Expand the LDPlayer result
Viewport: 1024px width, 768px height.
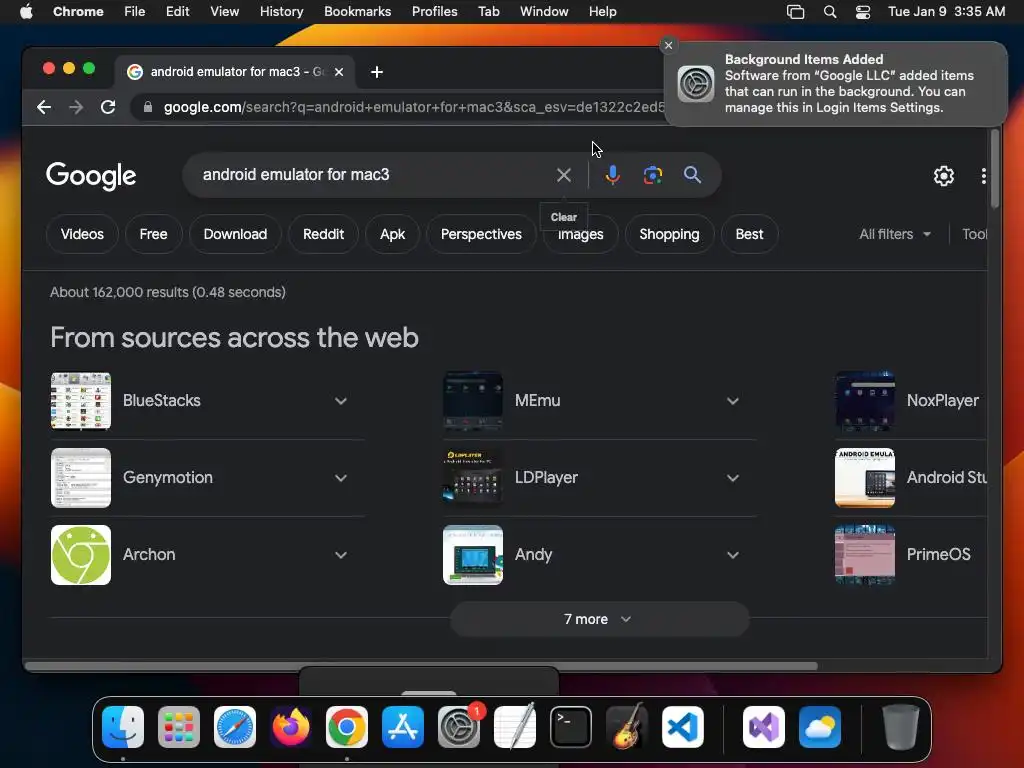pos(733,478)
